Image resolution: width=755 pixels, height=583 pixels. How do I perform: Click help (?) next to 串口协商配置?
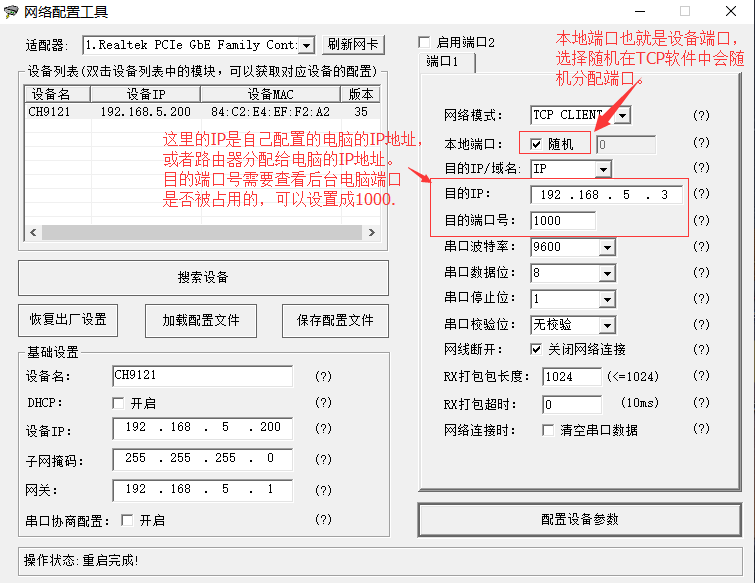(323, 519)
